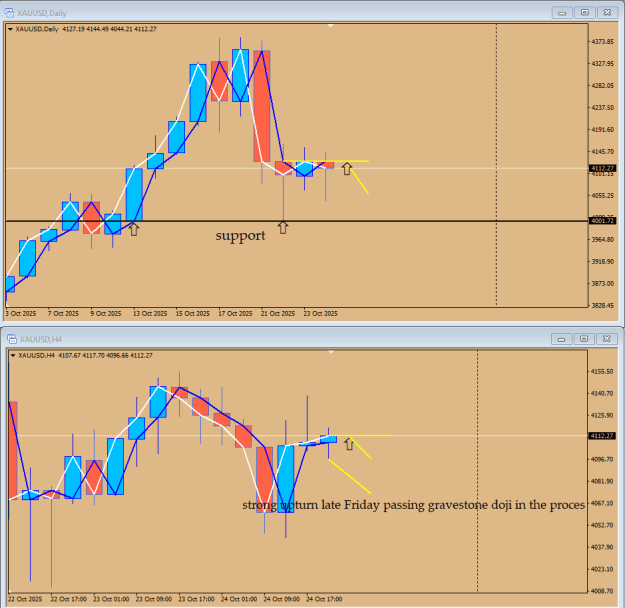Click the '24 Oct 17:00' label on H4 axis

[324, 599]
